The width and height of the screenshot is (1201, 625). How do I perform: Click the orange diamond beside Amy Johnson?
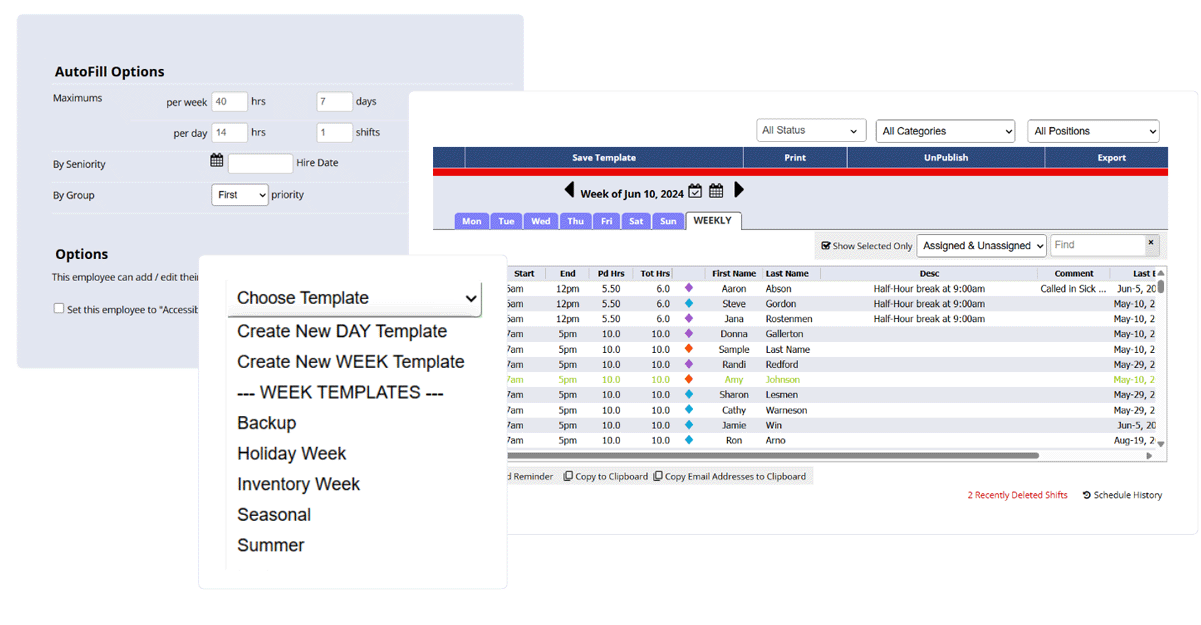687,379
